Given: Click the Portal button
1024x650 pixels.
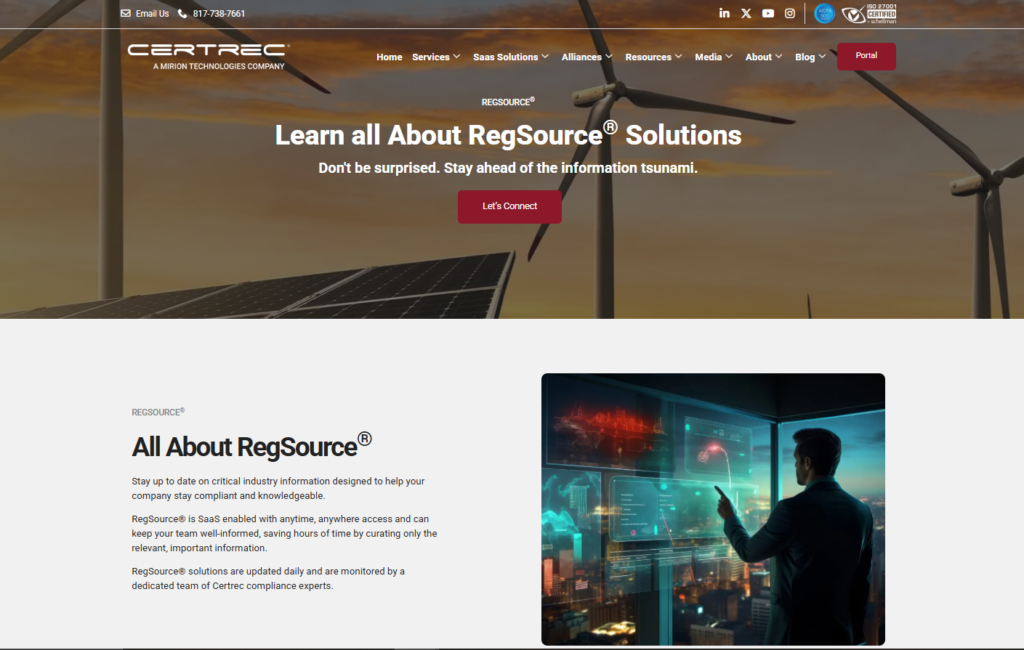Looking at the screenshot, I should click(866, 56).
